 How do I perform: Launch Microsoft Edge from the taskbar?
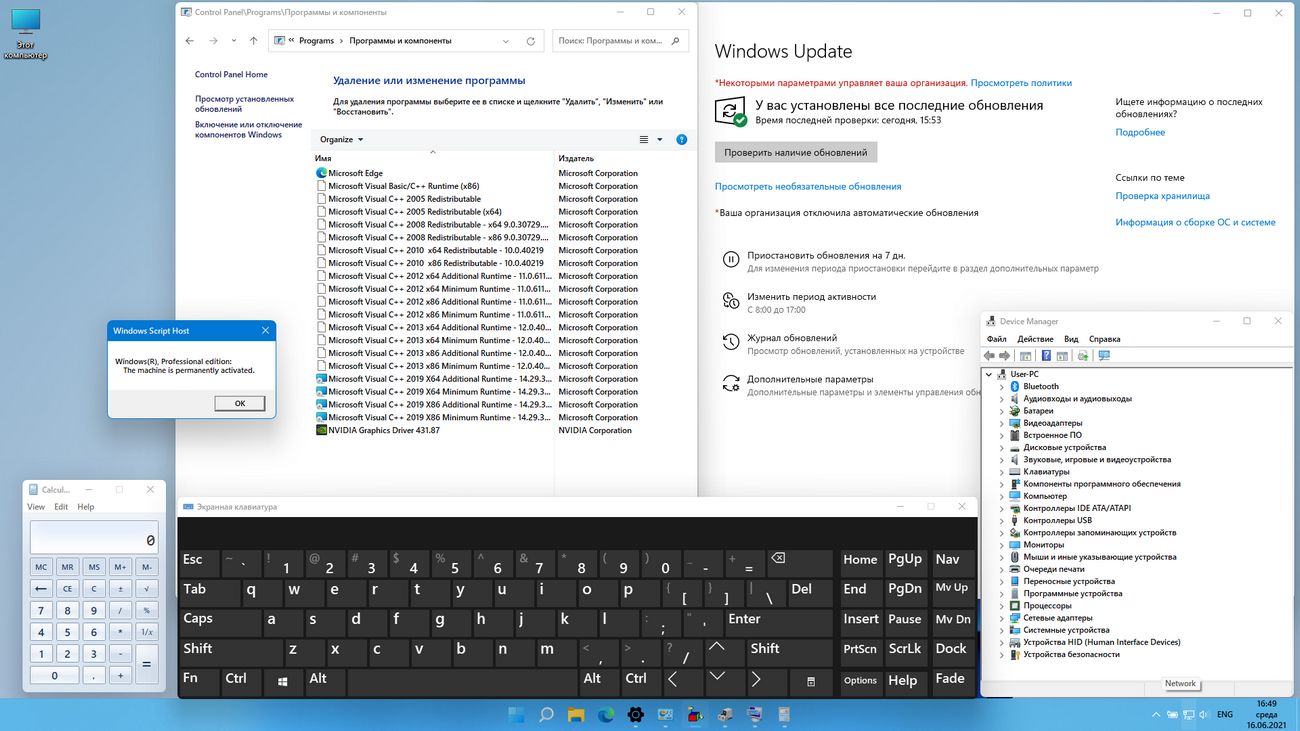(x=606, y=715)
